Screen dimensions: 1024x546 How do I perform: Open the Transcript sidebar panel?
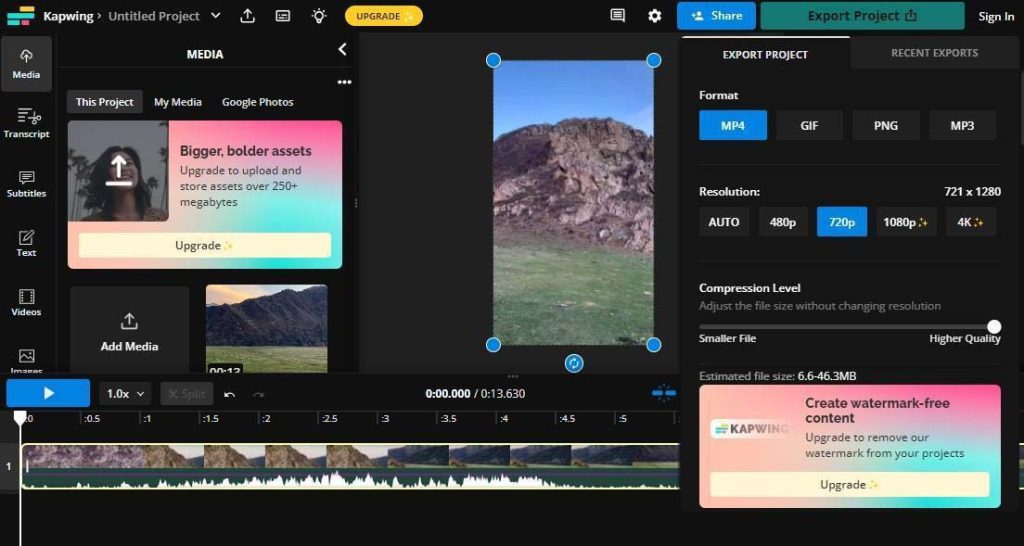(x=26, y=123)
